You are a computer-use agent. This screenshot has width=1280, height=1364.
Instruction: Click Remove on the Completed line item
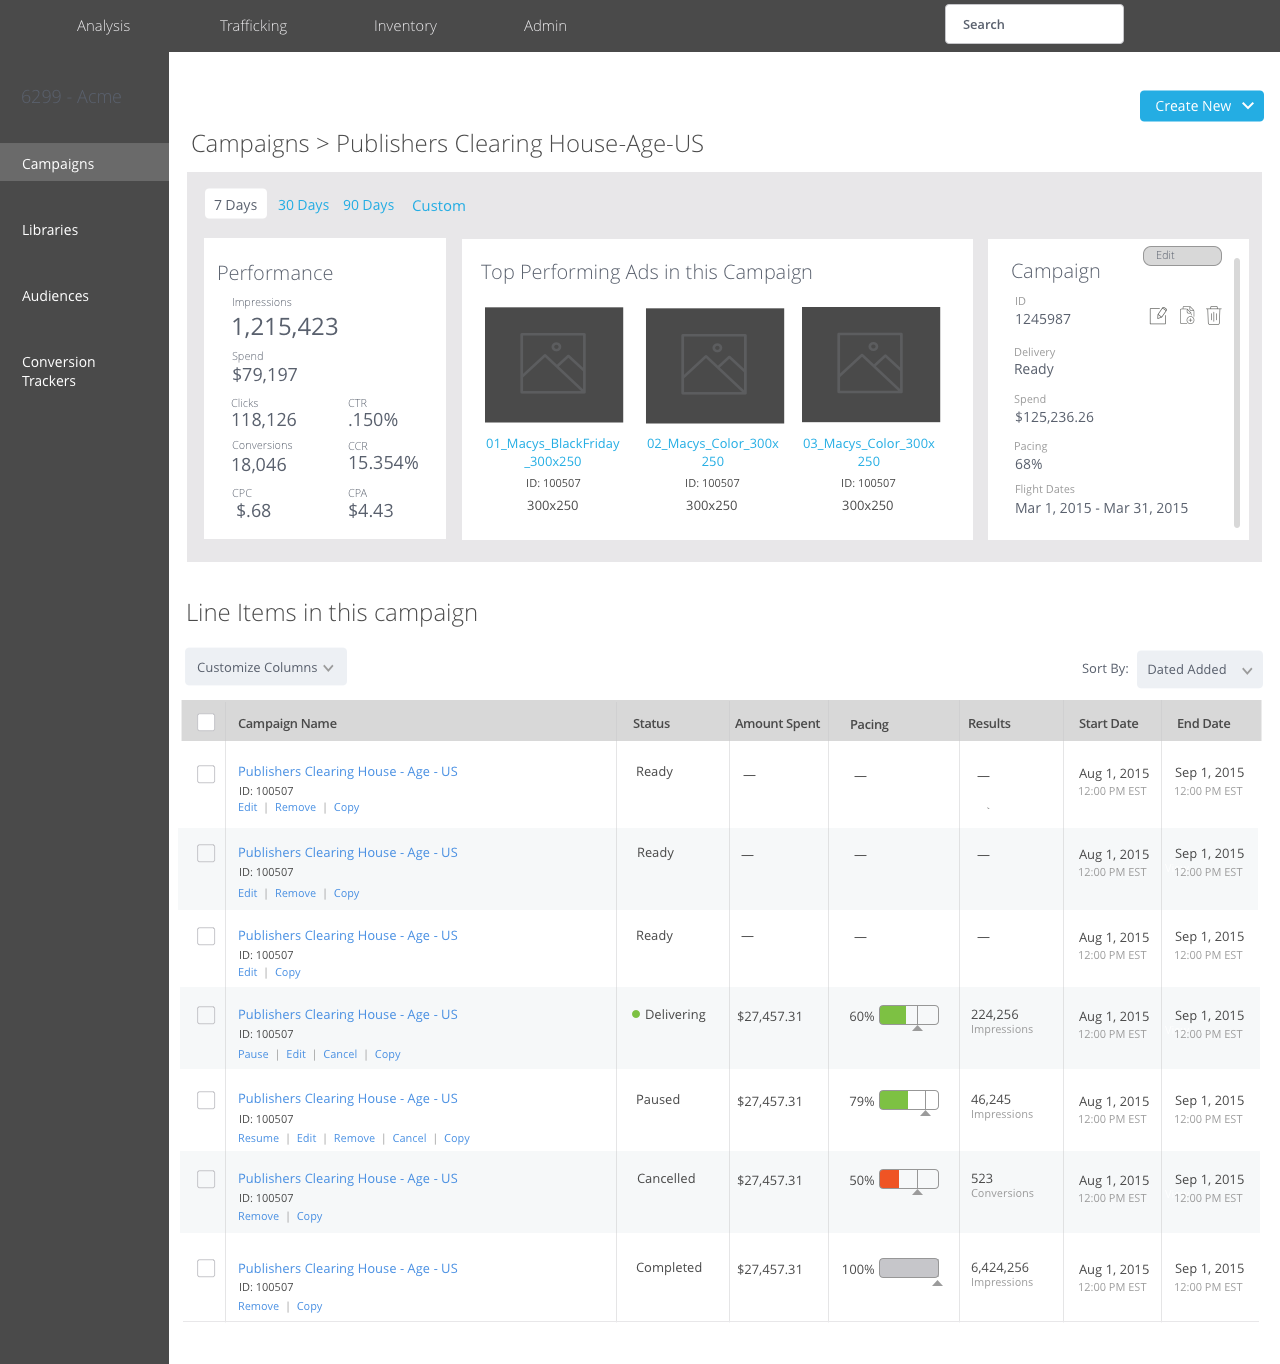click(x=258, y=1306)
